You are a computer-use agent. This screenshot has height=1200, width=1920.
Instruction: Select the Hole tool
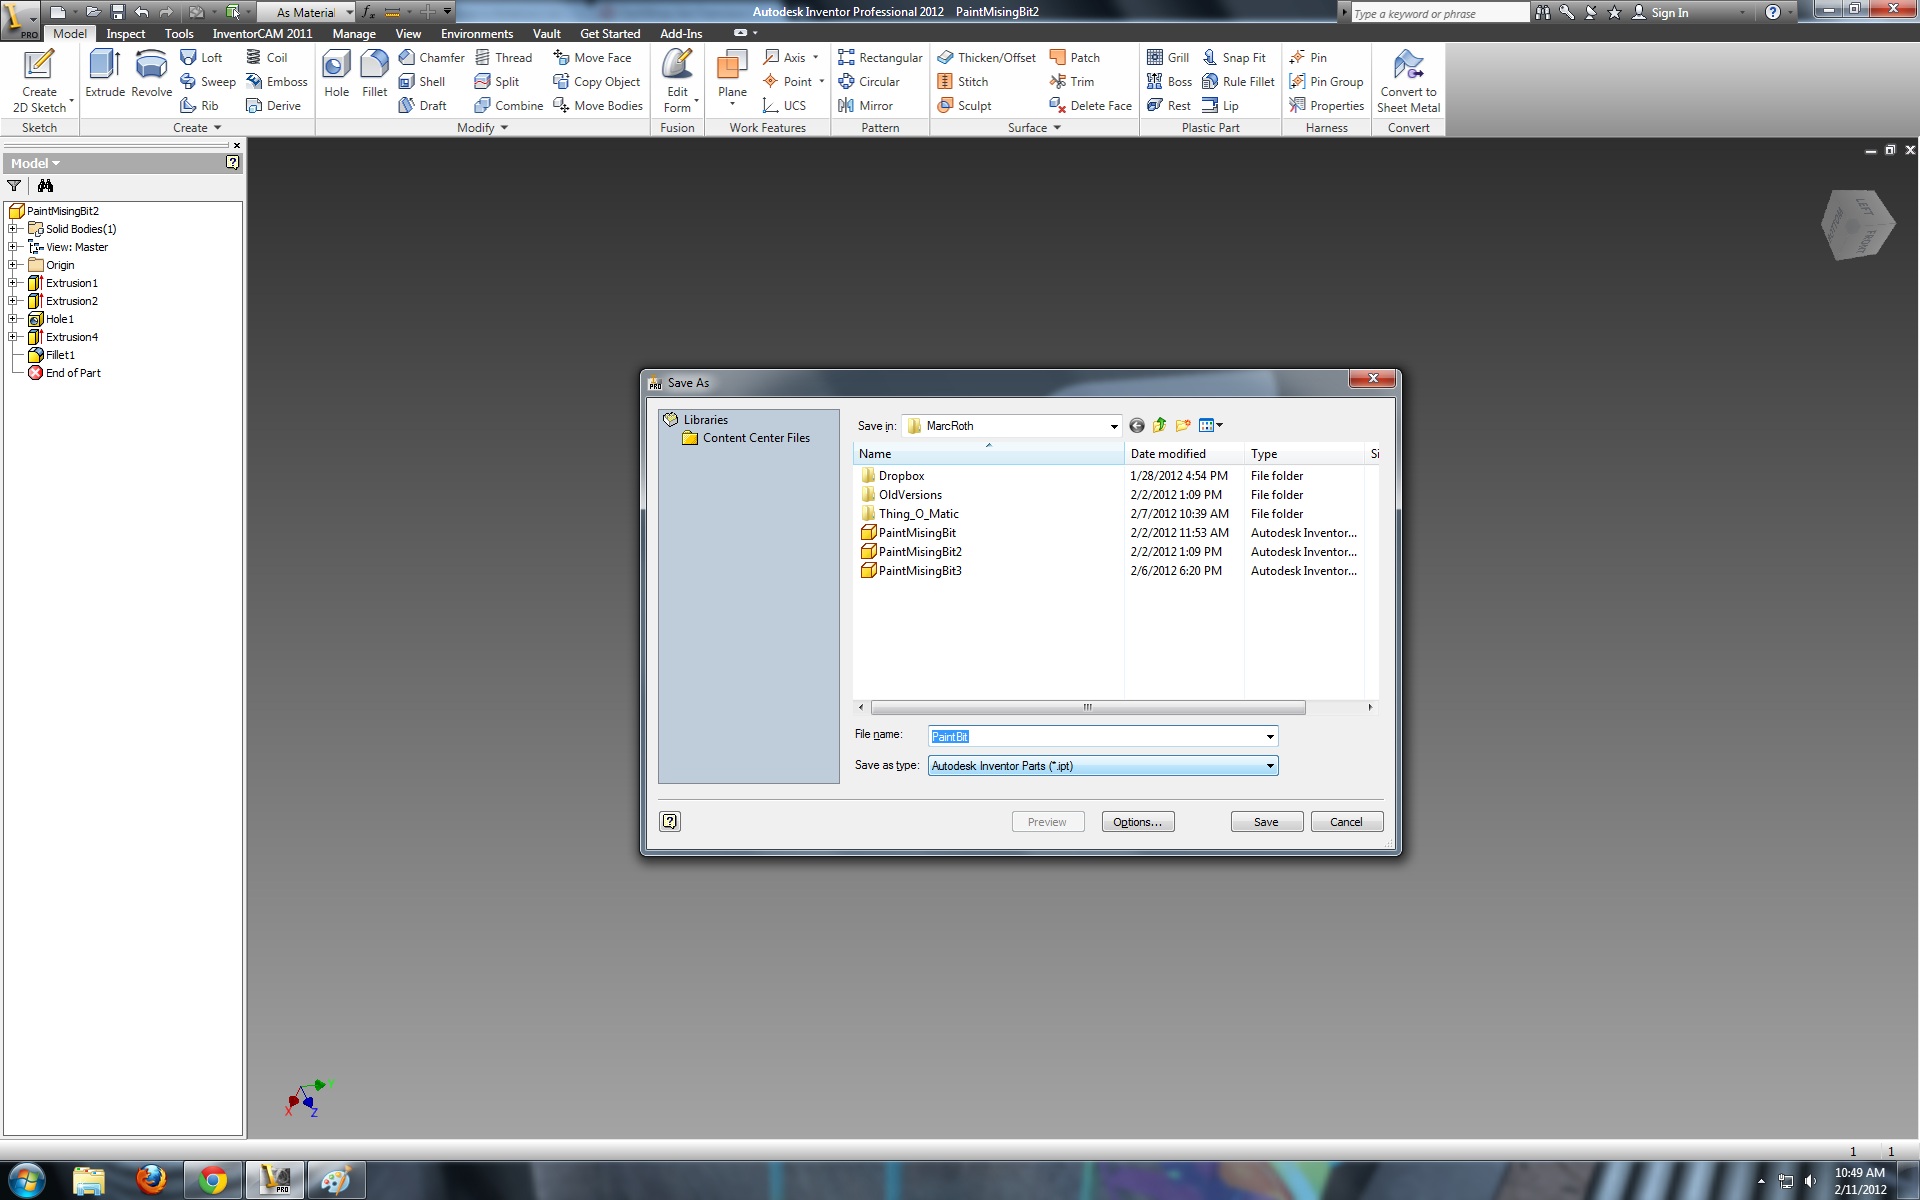pyautogui.click(x=336, y=74)
